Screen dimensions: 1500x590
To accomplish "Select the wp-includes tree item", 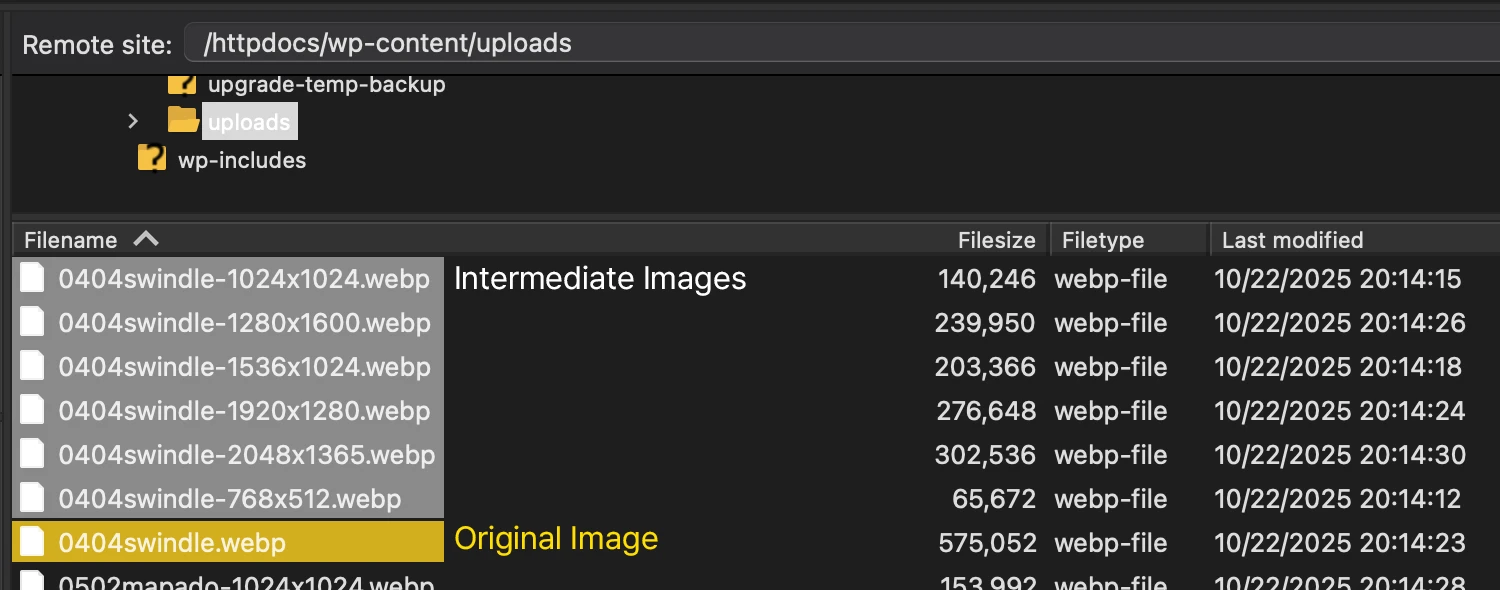I will click(x=241, y=160).
